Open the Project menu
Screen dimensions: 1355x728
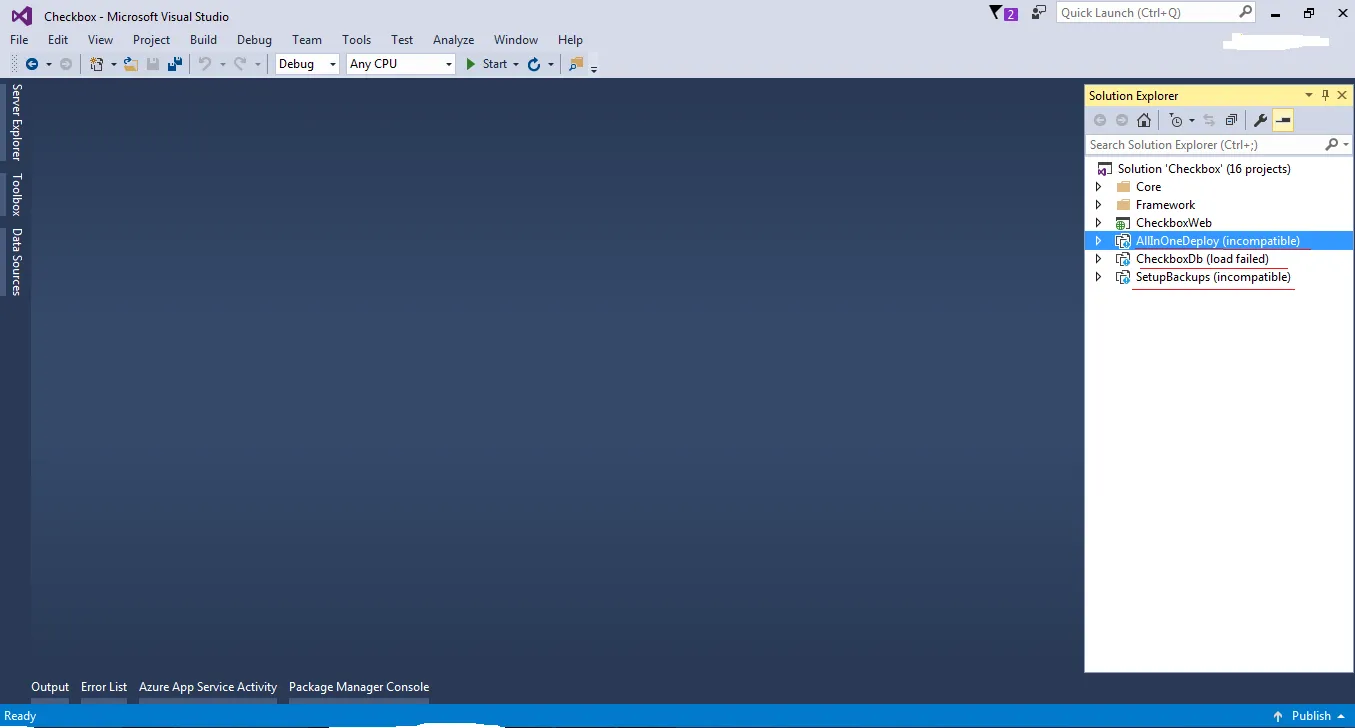(151, 40)
